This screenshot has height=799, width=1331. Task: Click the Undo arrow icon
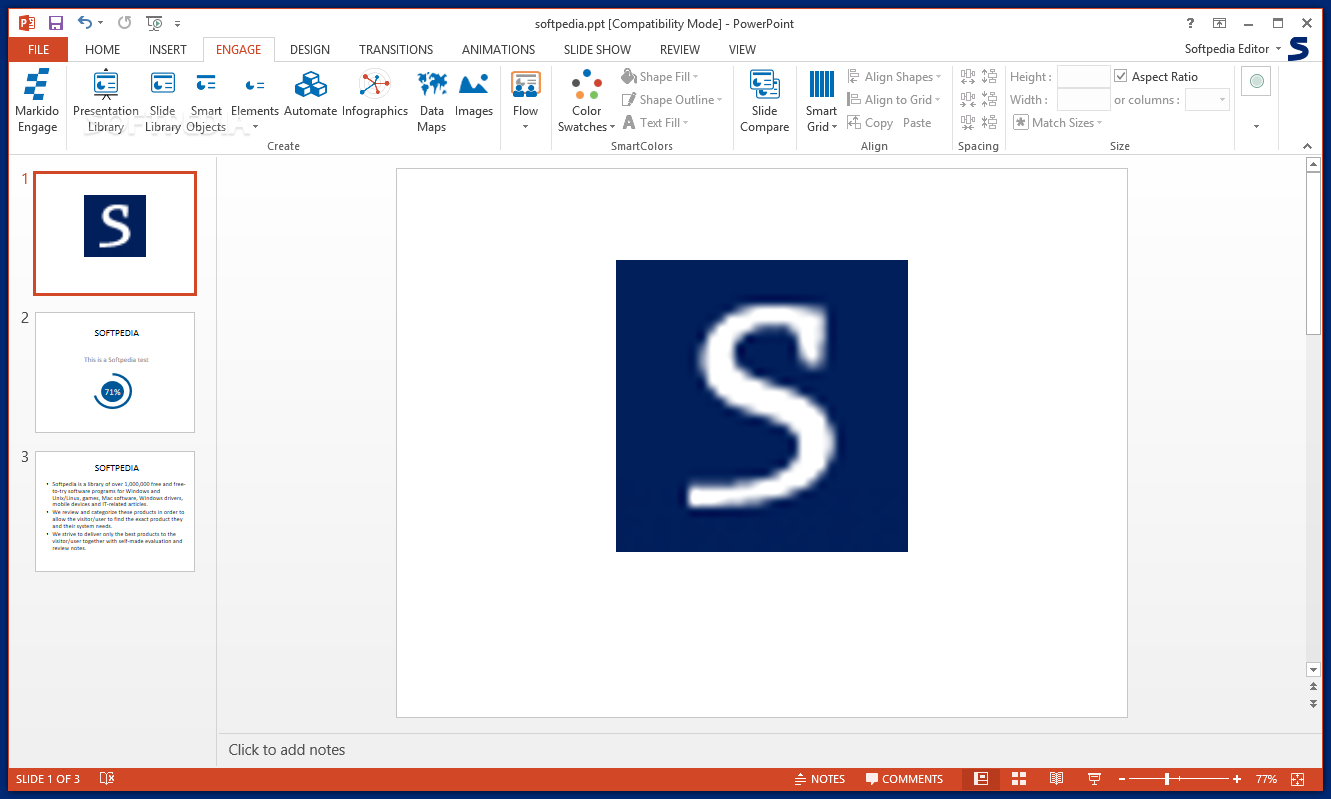pos(85,23)
